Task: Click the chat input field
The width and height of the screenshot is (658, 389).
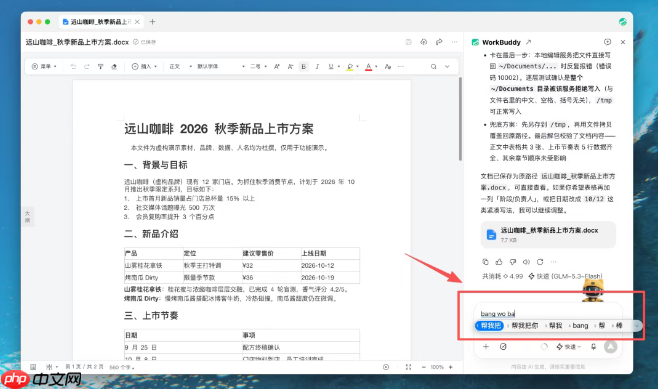Action: 548,313
